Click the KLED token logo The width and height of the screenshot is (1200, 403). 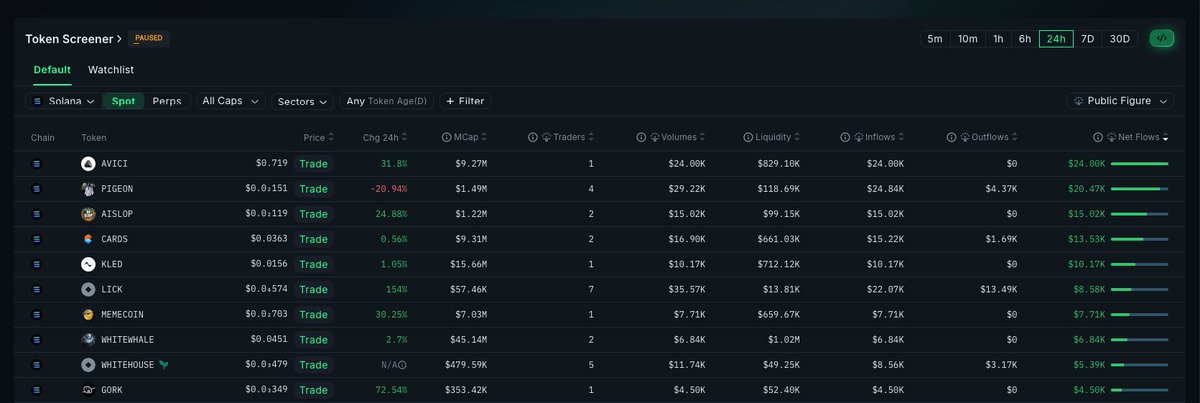pos(88,264)
